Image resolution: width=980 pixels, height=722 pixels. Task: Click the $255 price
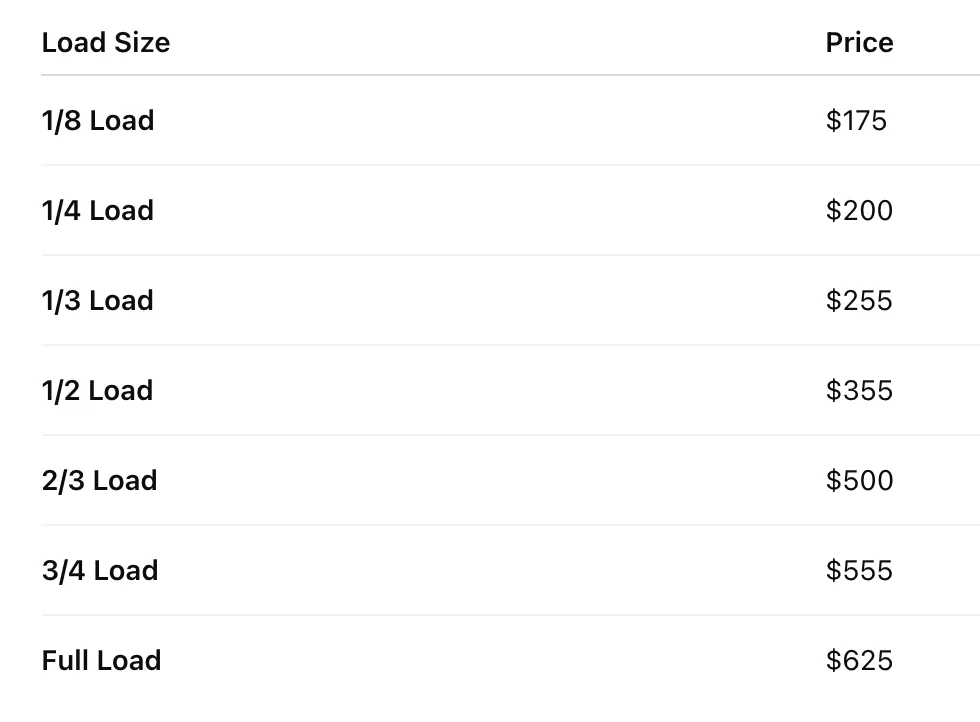tap(859, 301)
